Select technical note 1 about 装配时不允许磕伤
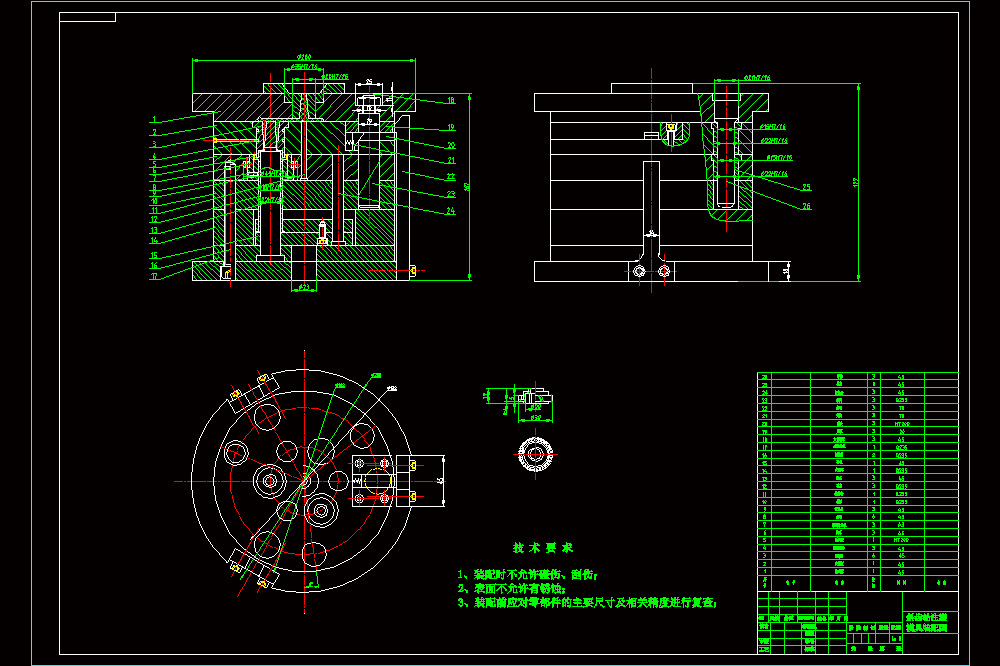1000x666 pixels. [x=527, y=575]
